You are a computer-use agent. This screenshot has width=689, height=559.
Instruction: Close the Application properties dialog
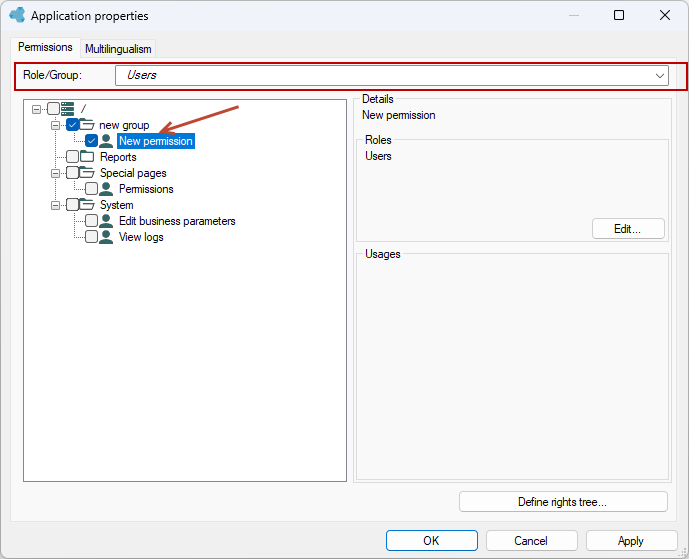(x=665, y=15)
